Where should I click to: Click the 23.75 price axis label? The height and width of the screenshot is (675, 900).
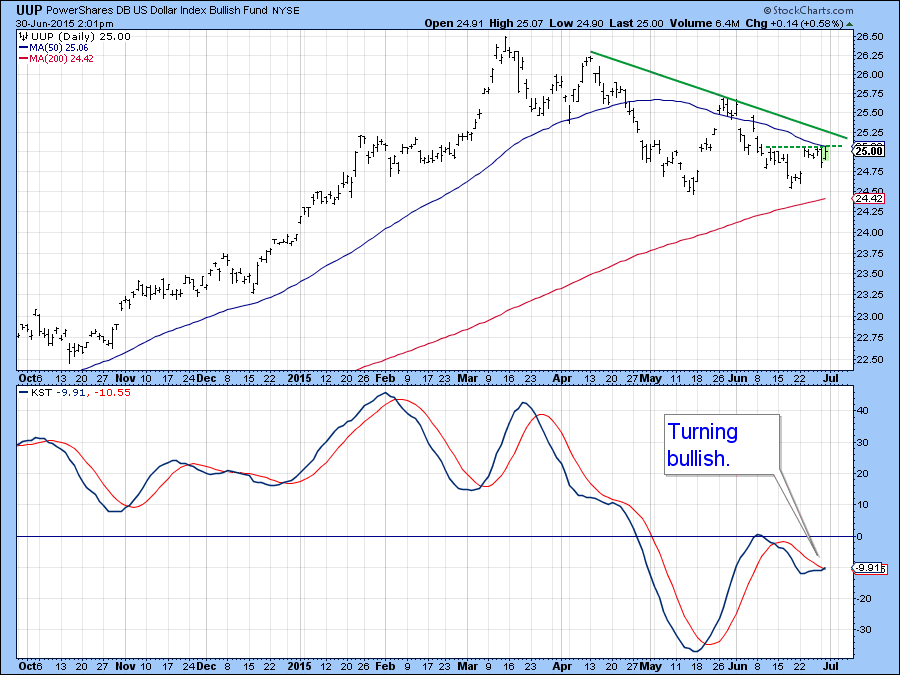click(x=869, y=254)
